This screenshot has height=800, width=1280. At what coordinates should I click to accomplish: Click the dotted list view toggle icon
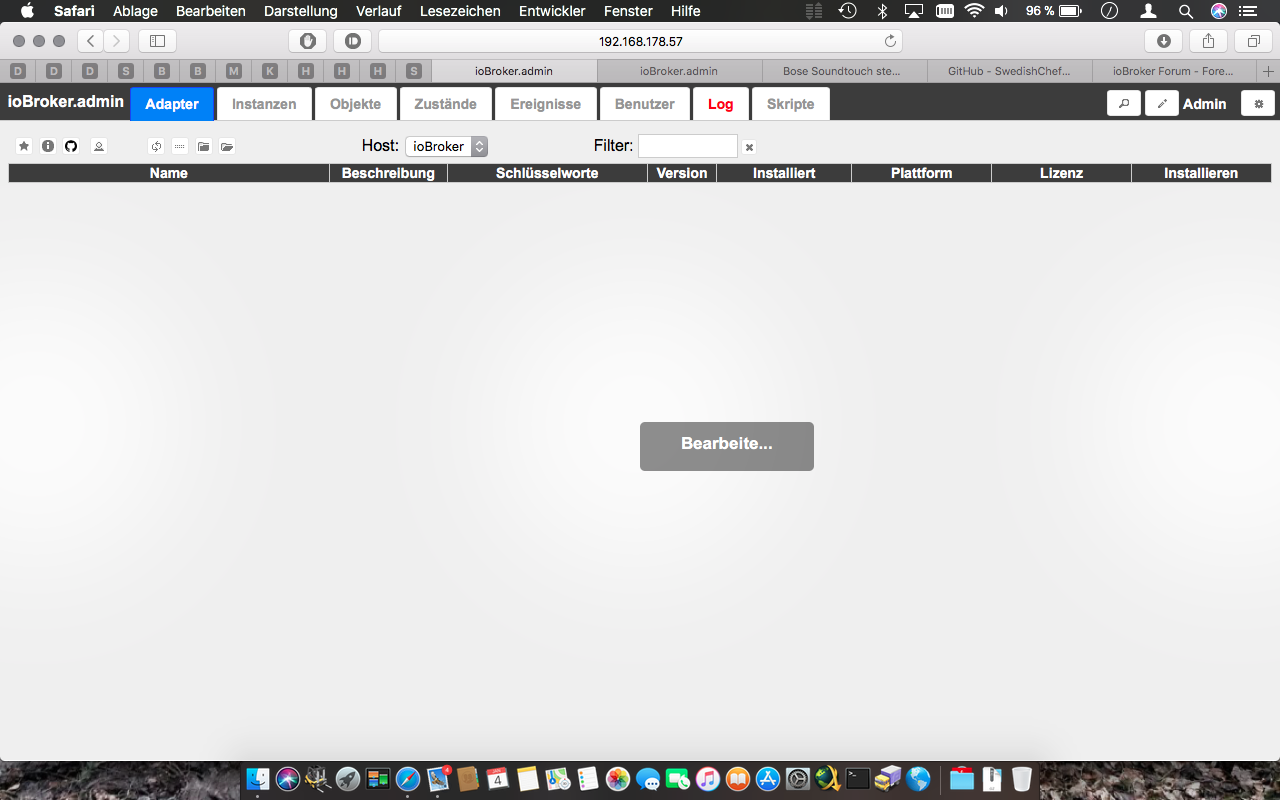point(180,146)
